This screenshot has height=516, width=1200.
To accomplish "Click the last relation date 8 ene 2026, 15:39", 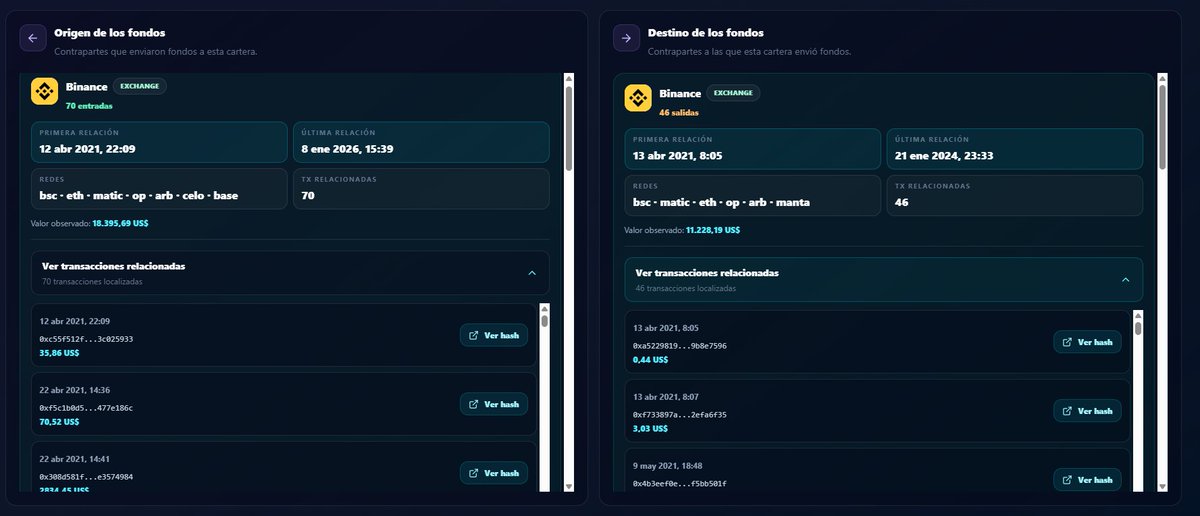I will coord(347,148).
